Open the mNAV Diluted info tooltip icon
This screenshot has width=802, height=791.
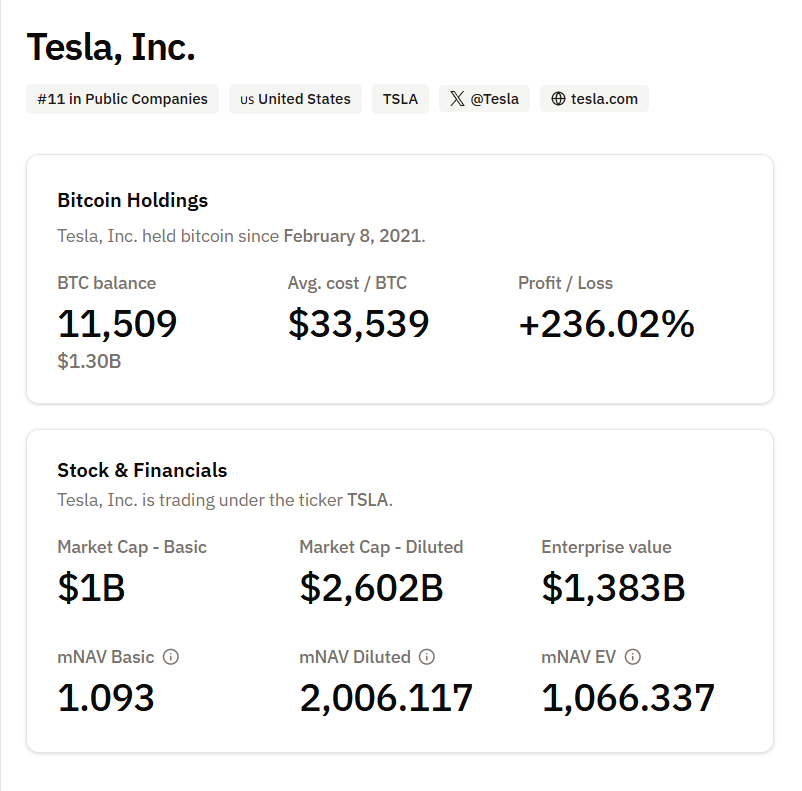[427, 657]
